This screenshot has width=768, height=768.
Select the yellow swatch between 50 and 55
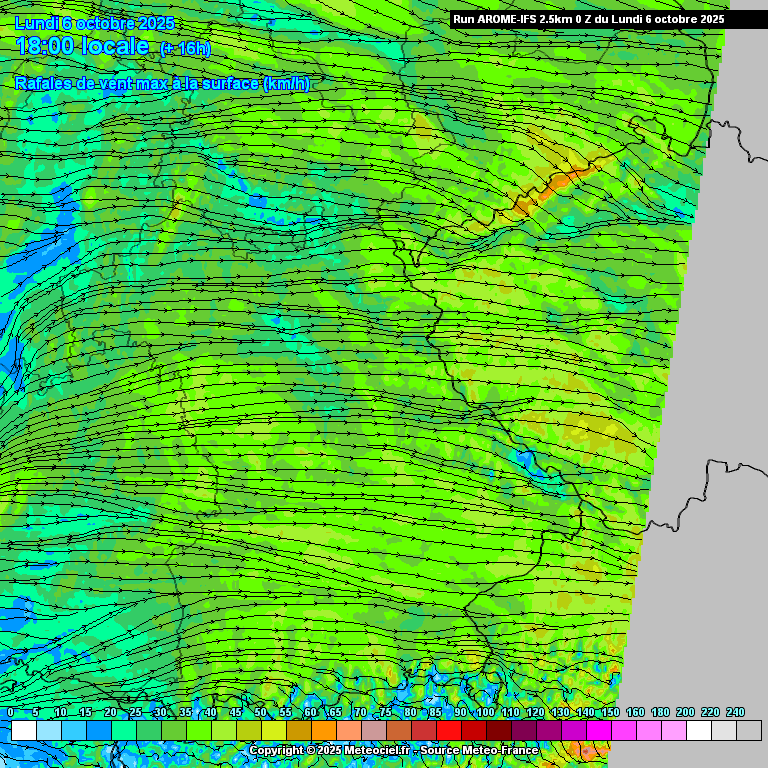tap(273, 731)
